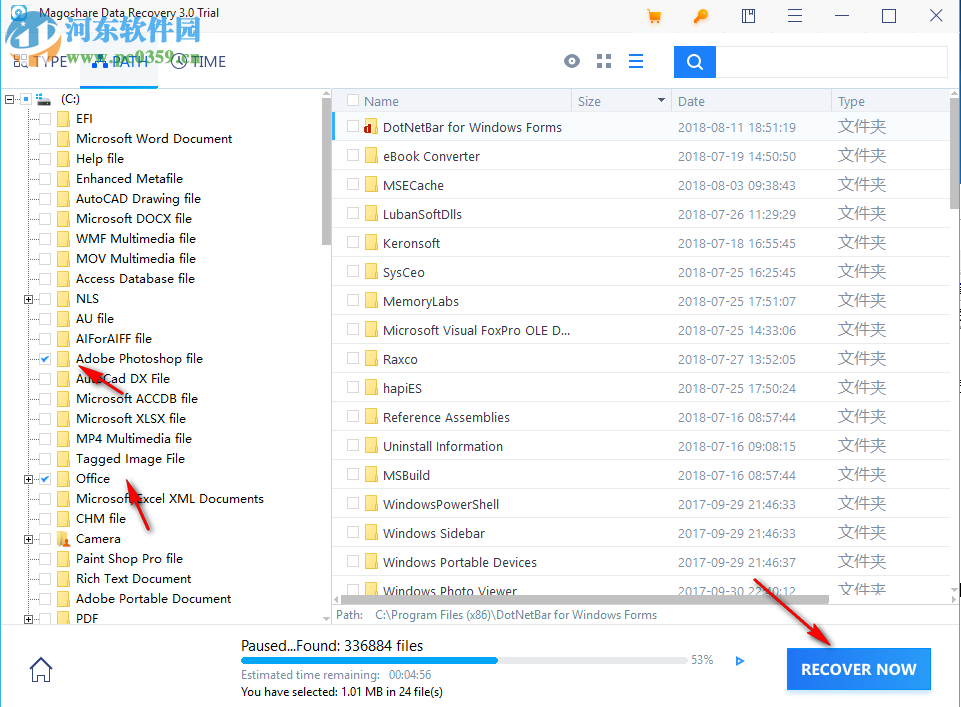Switch to grid view of results
This screenshot has height=707, width=961.
click(603, 61)
